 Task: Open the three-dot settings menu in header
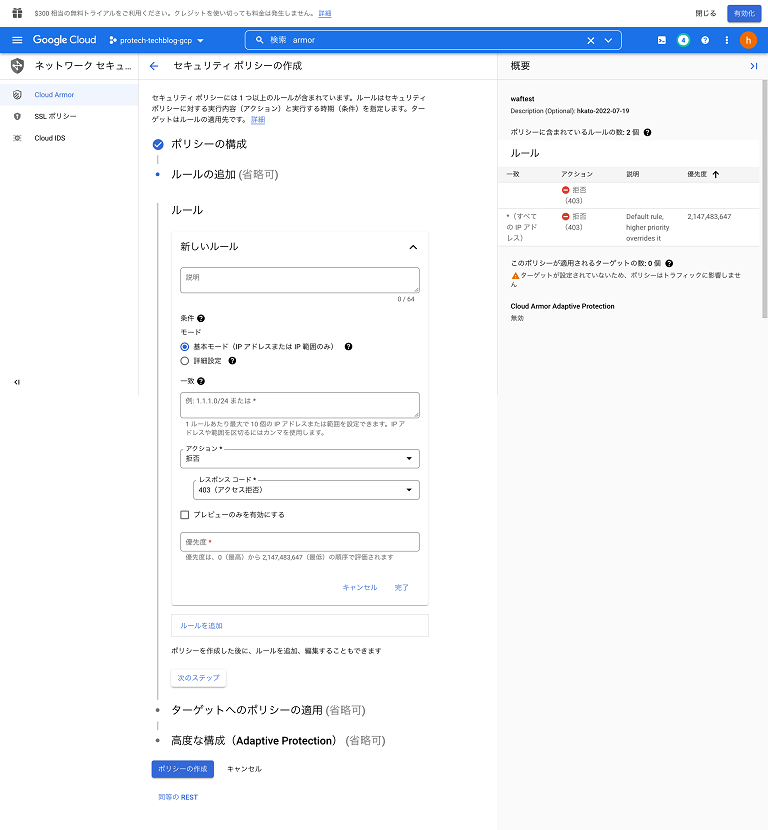(726, 40)
